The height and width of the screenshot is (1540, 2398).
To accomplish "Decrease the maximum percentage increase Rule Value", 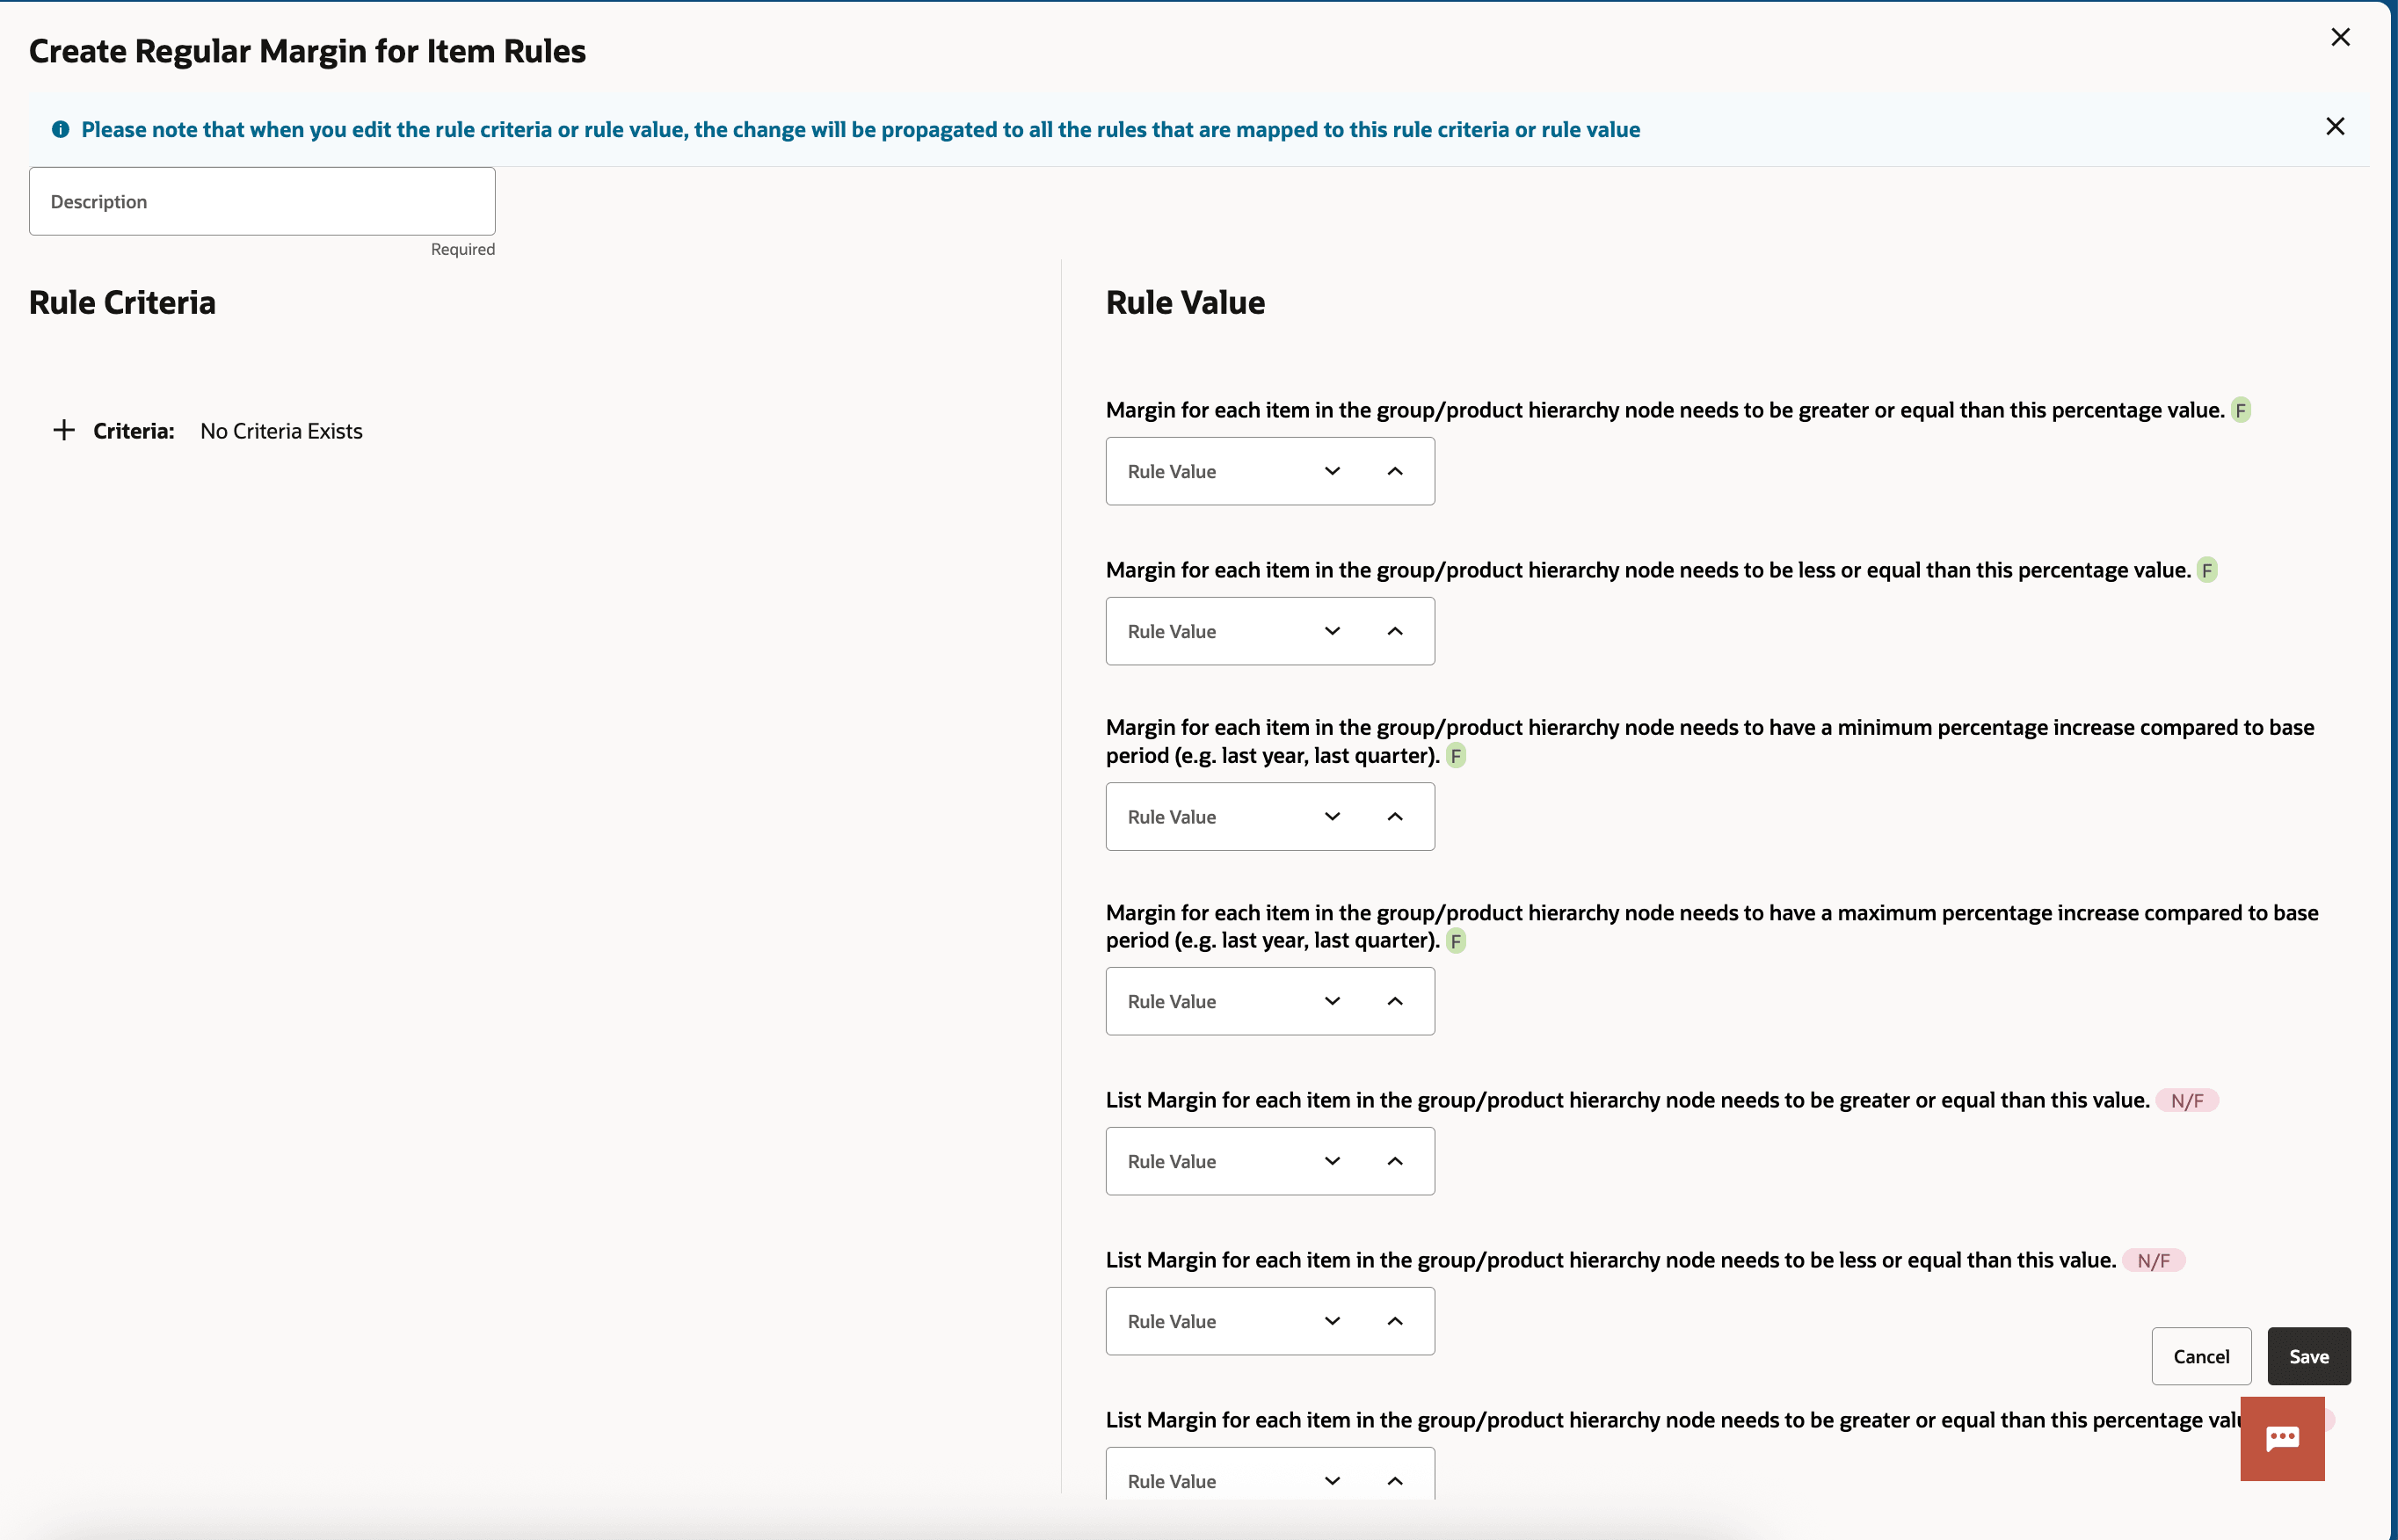I will (x=1332, y=1001).
